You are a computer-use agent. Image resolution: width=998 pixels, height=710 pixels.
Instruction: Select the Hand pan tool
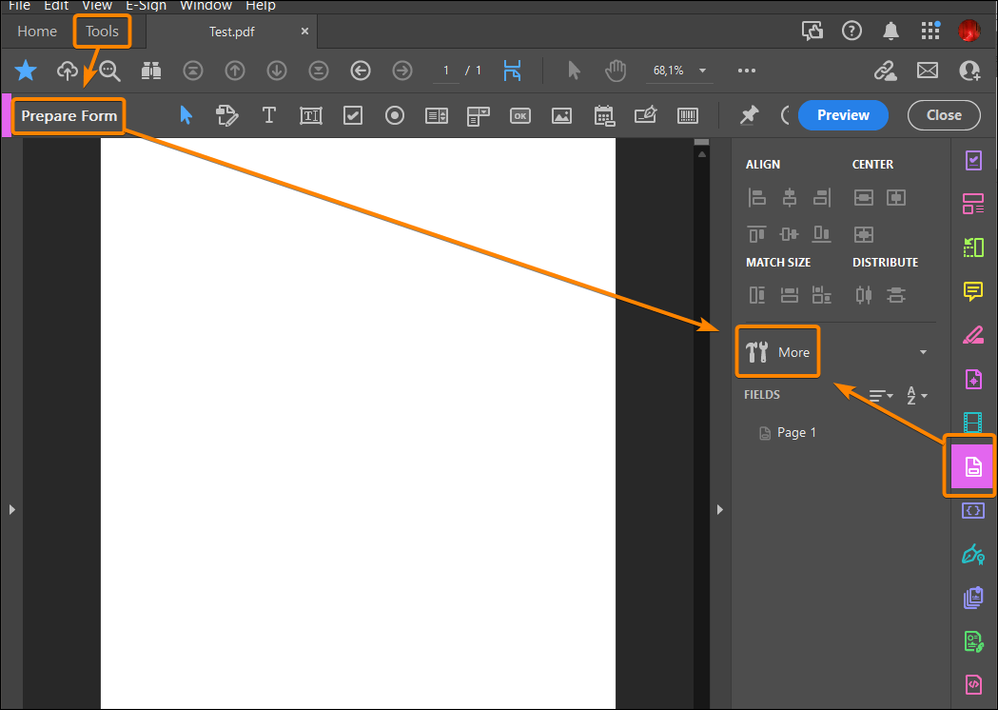[616, 71]
